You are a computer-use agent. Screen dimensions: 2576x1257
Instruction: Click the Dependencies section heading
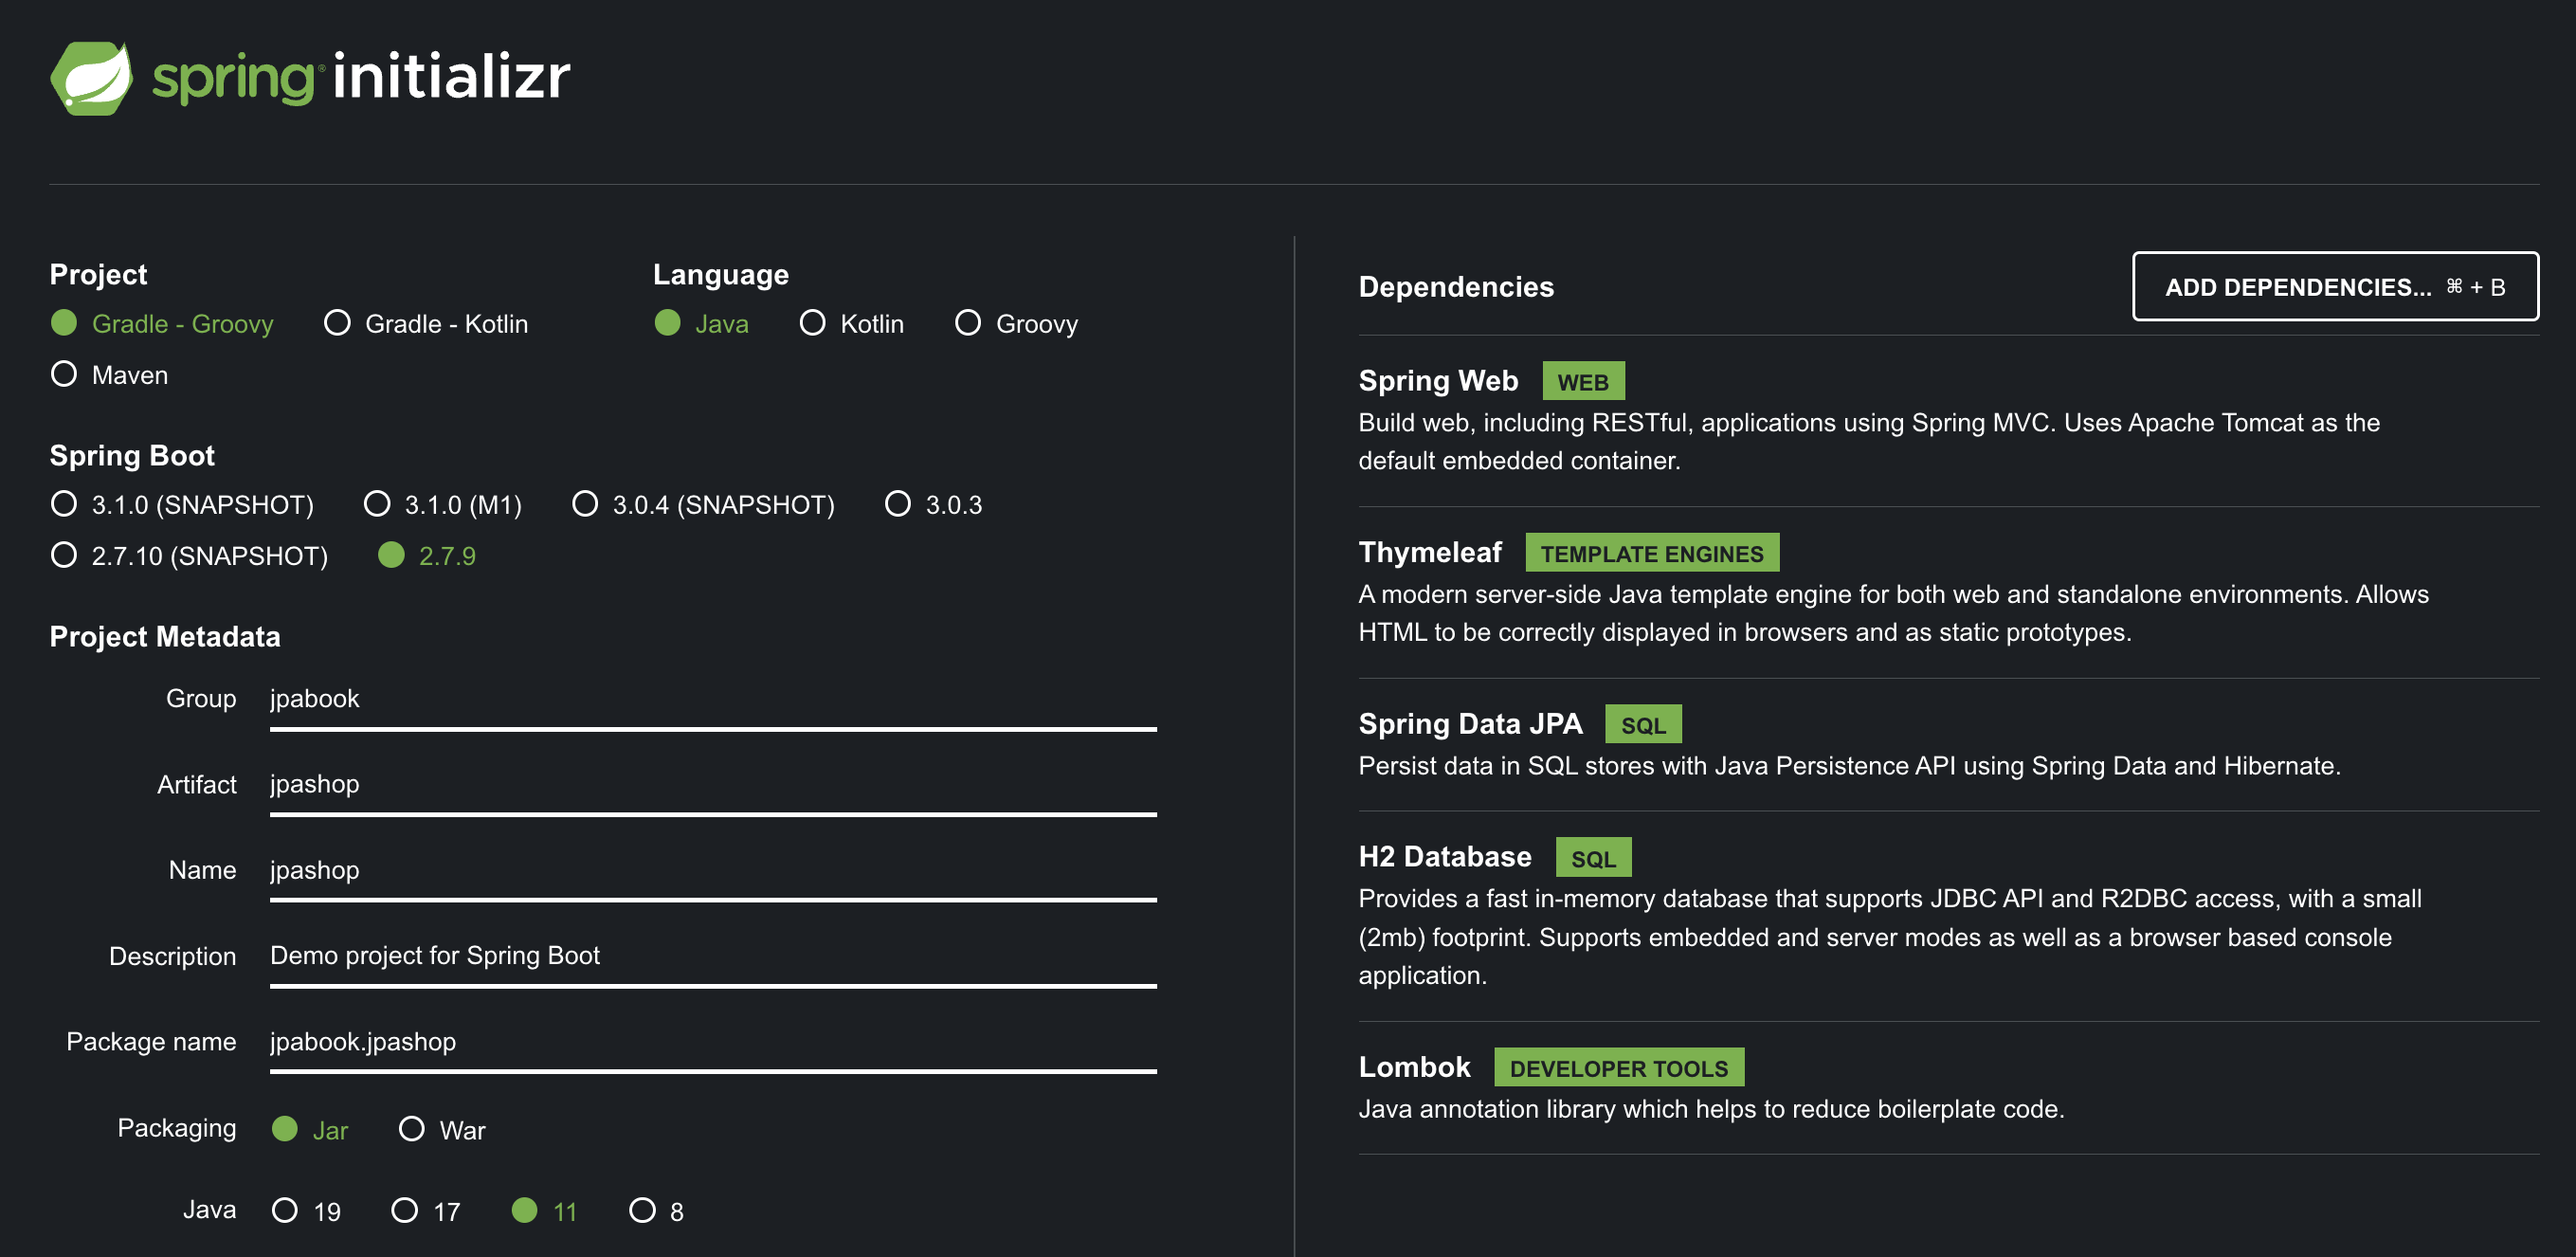[x=1456, y=286]
